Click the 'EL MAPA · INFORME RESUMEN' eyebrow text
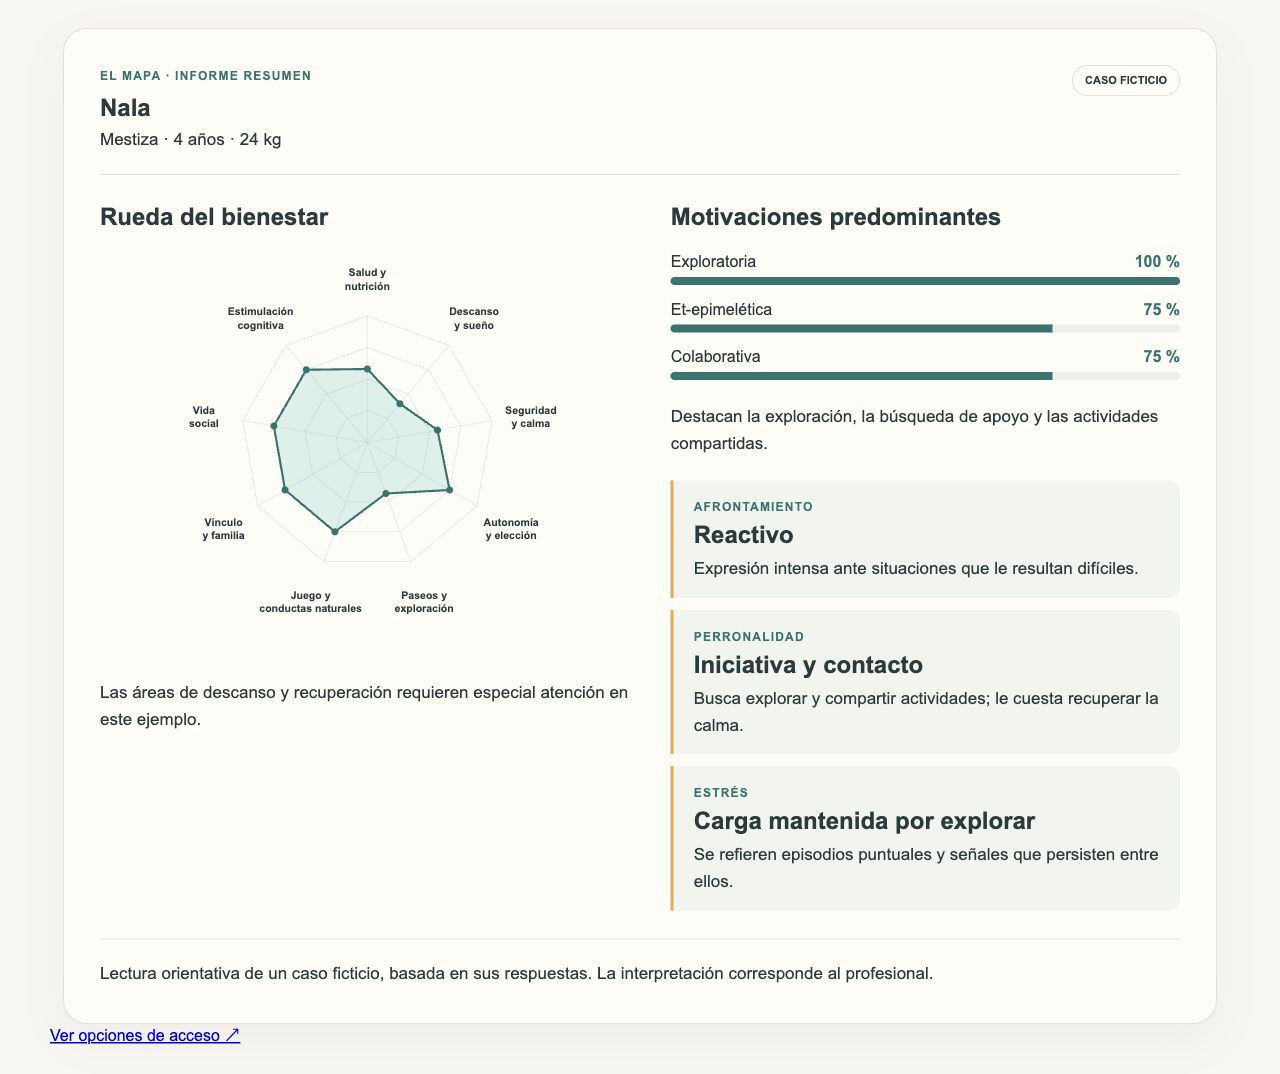This screenshot has height=1074, width=1280. (206, 76)
